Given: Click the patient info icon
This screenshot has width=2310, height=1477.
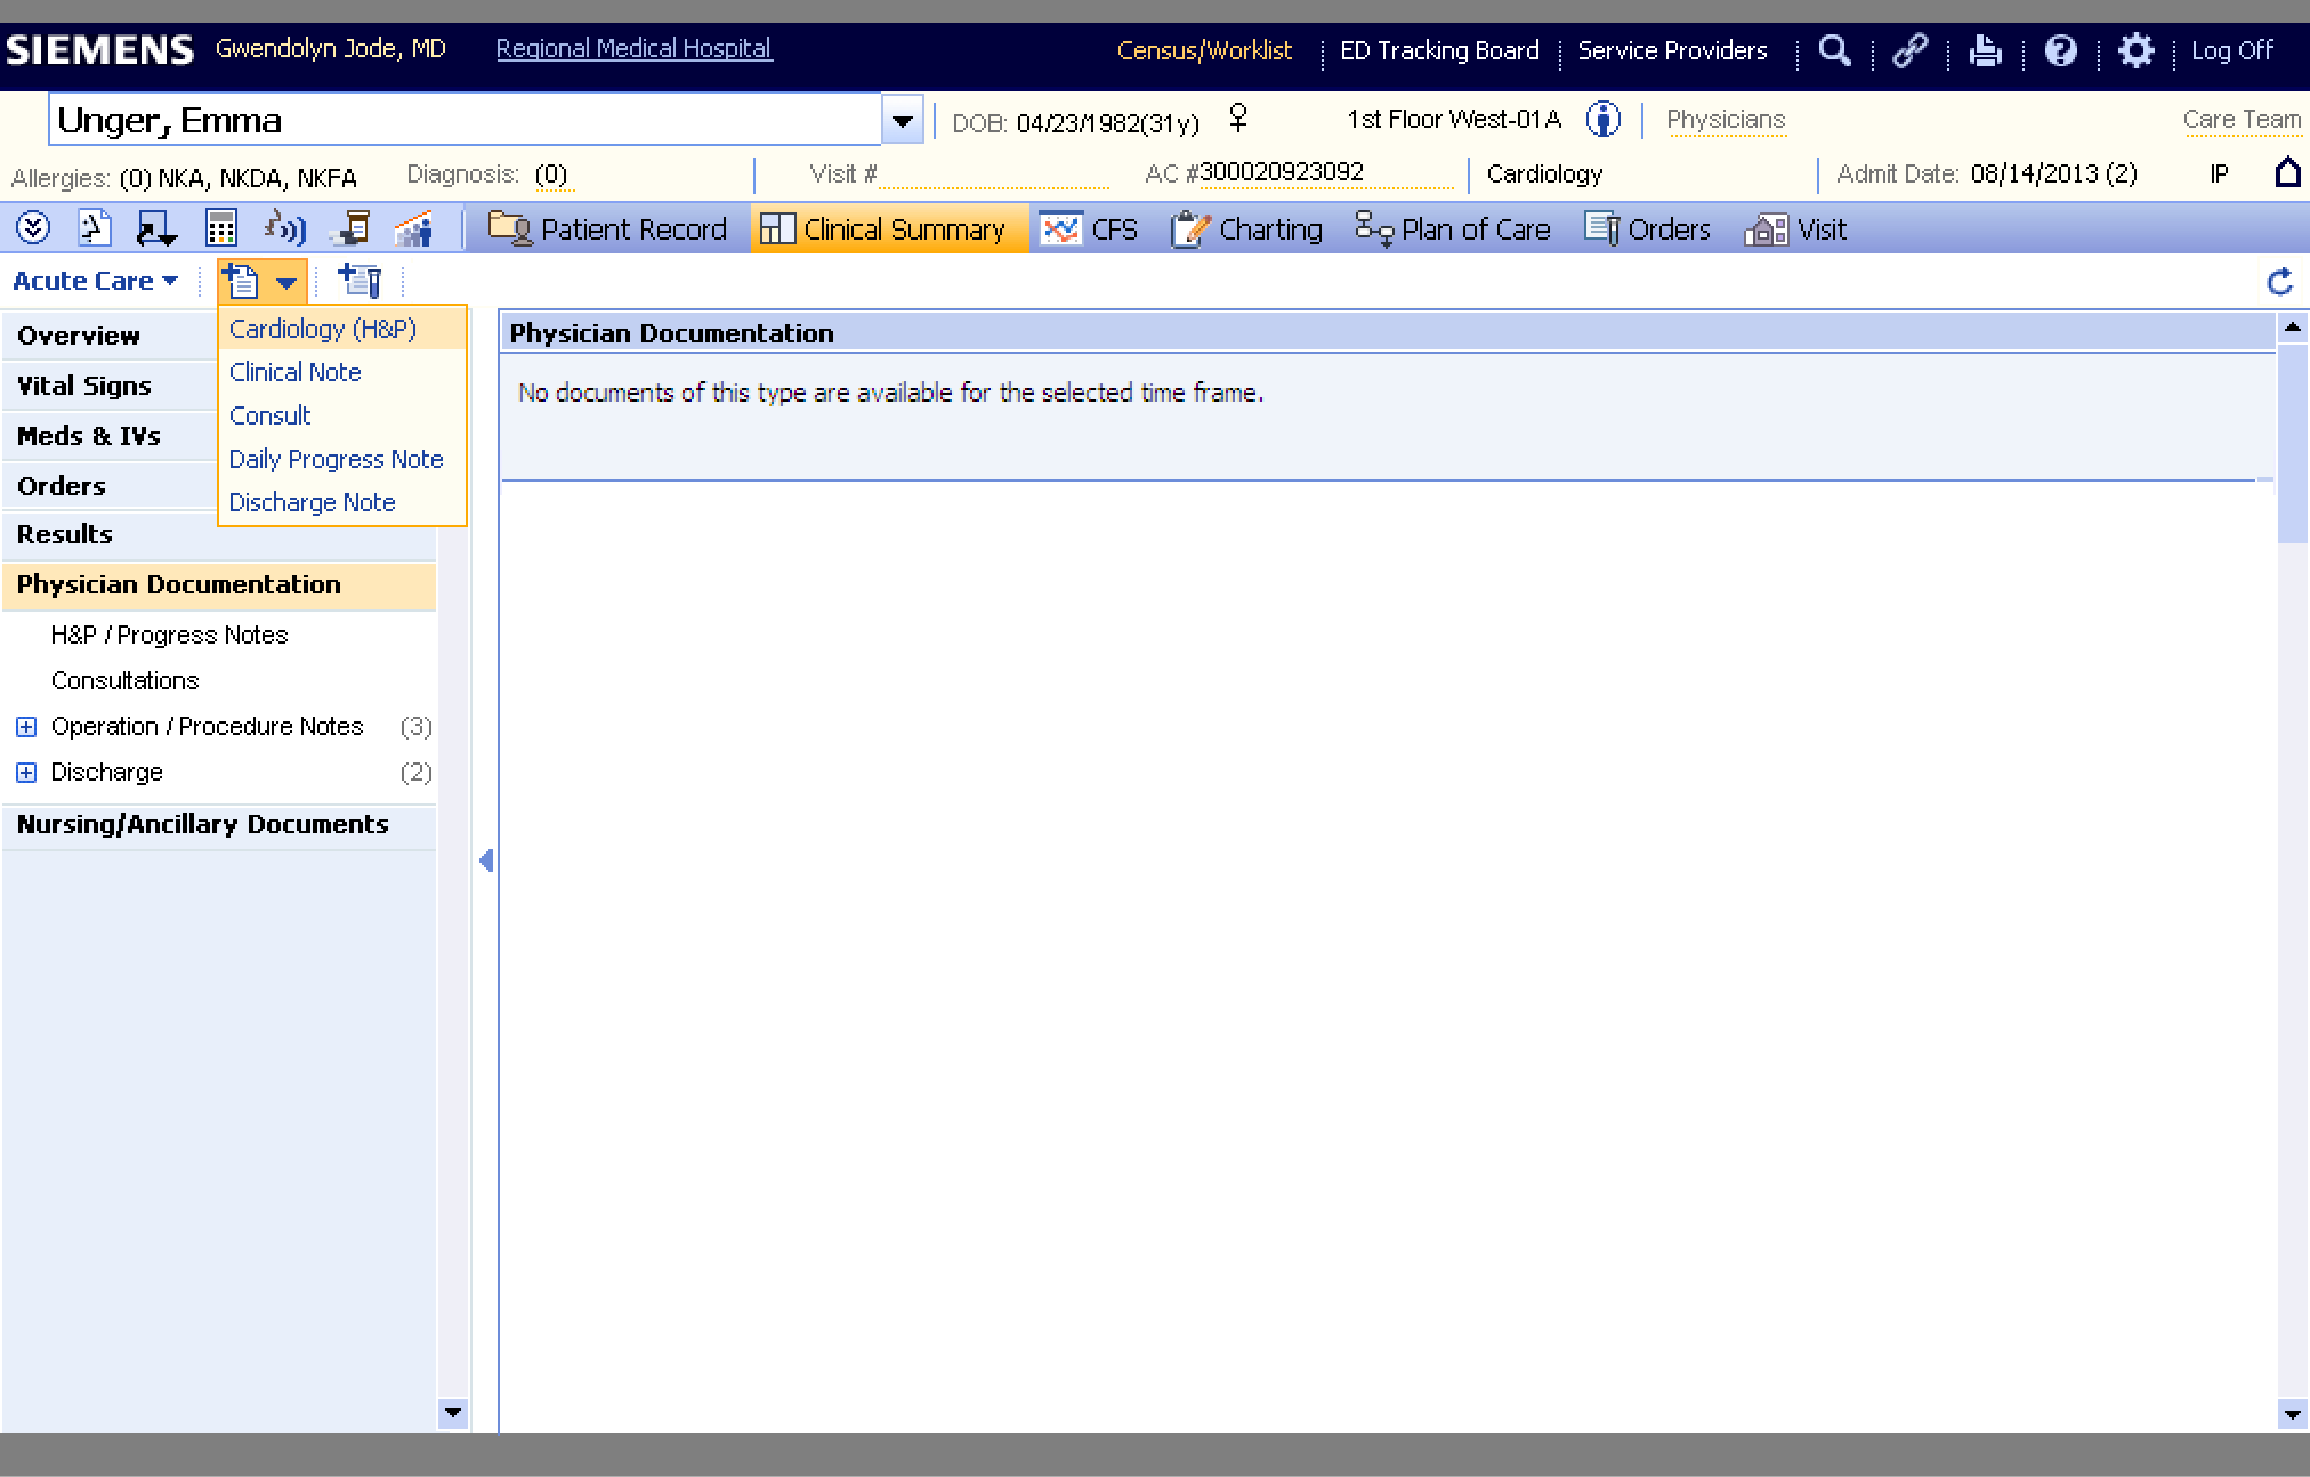Looking at the screenshot, I should pos(1603,120).
